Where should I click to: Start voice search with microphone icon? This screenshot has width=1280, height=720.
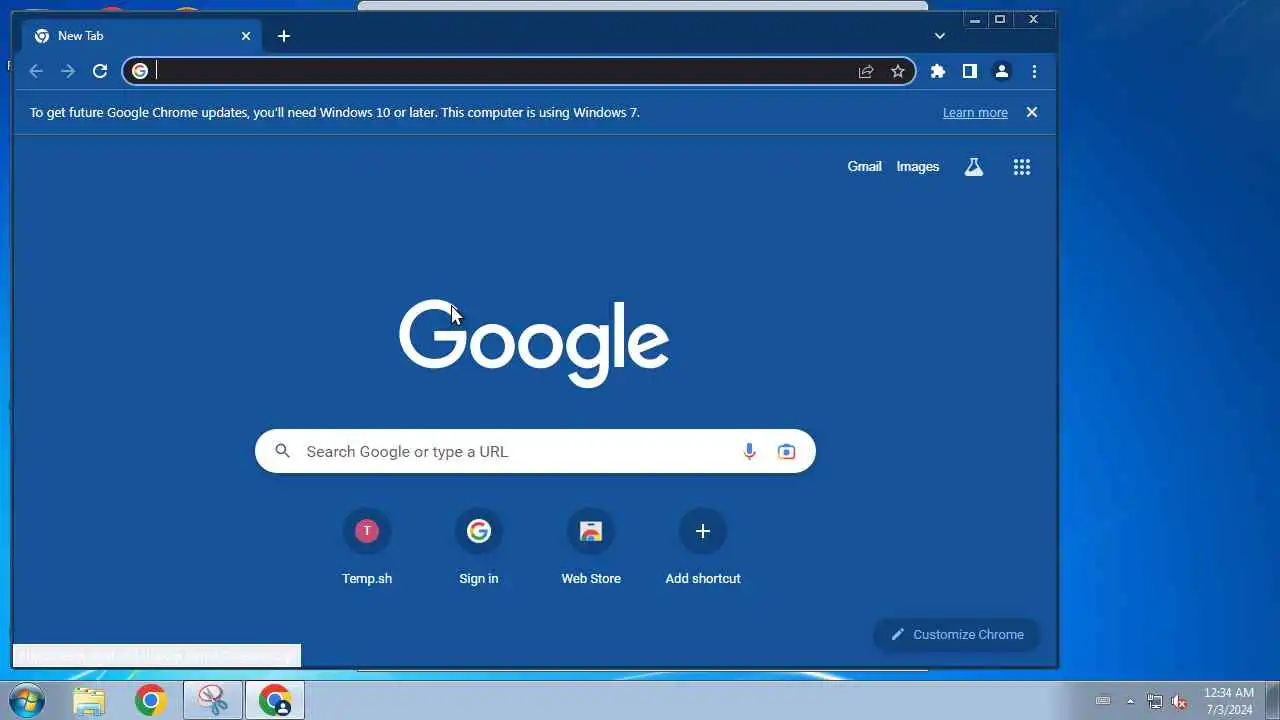pos(749,452)
